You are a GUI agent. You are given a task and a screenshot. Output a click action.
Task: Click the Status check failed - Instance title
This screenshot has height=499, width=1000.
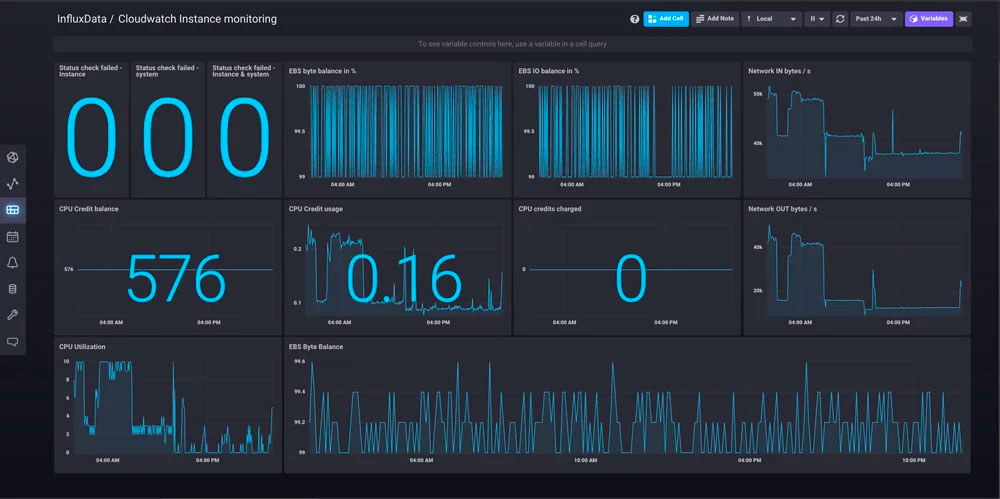pyautogui.click(x=91, y=71)
